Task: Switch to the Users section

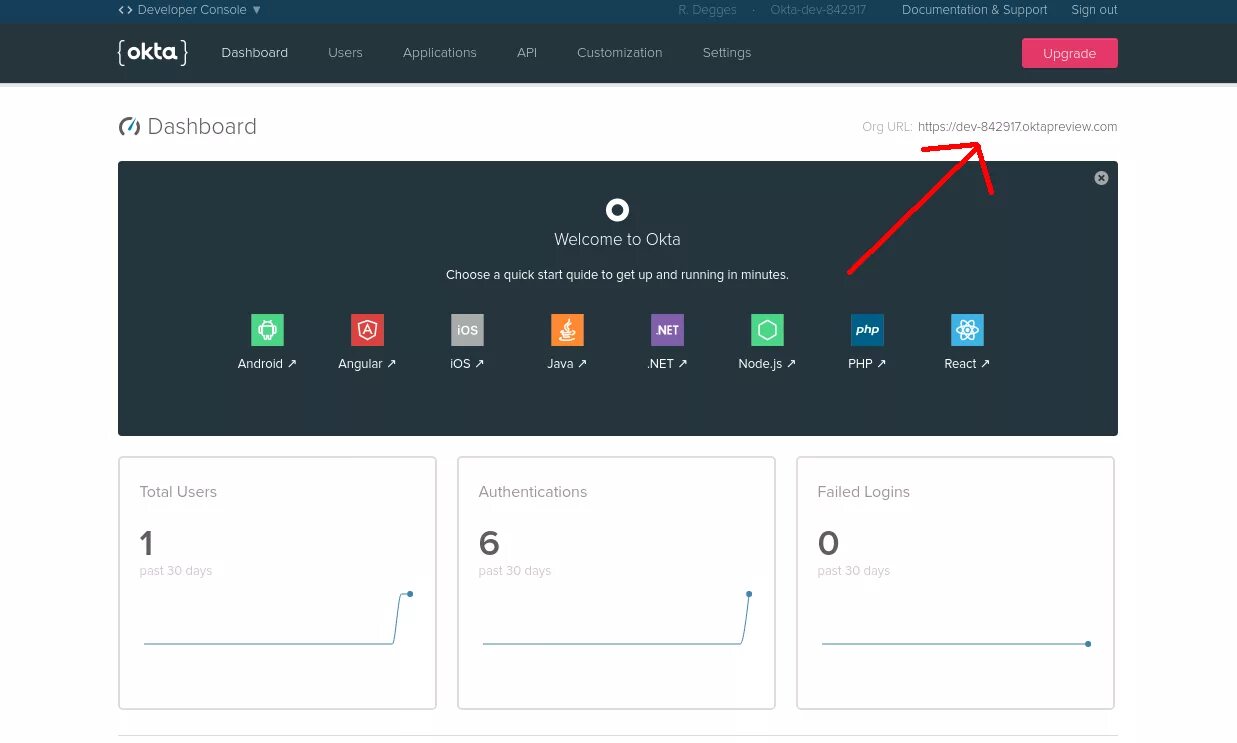Action: click(x=345, y=52)
